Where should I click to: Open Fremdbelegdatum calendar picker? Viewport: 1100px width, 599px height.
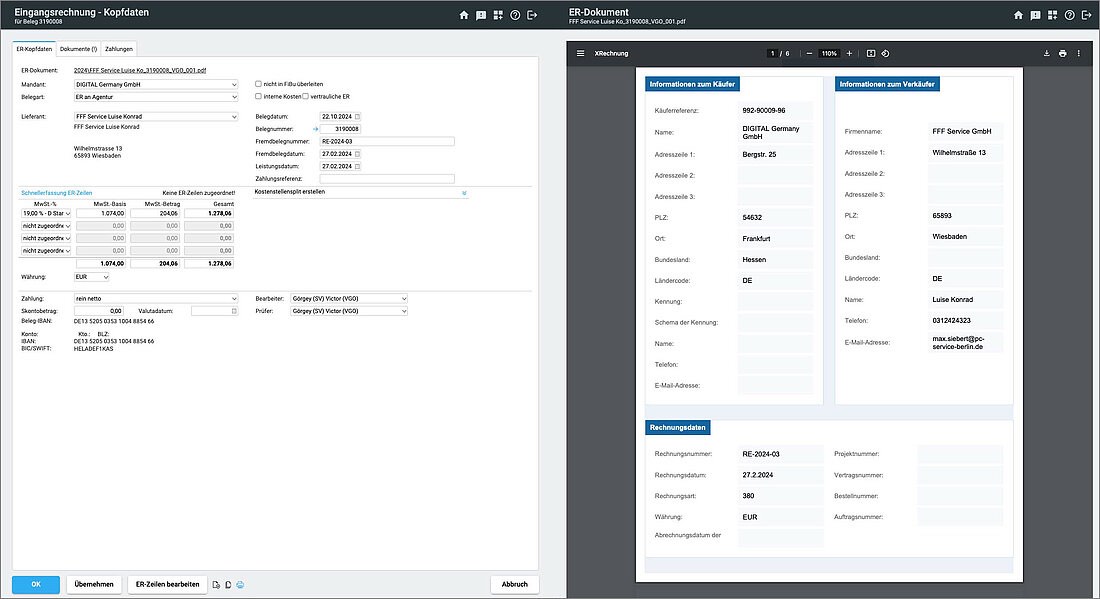tap(357, 154)
